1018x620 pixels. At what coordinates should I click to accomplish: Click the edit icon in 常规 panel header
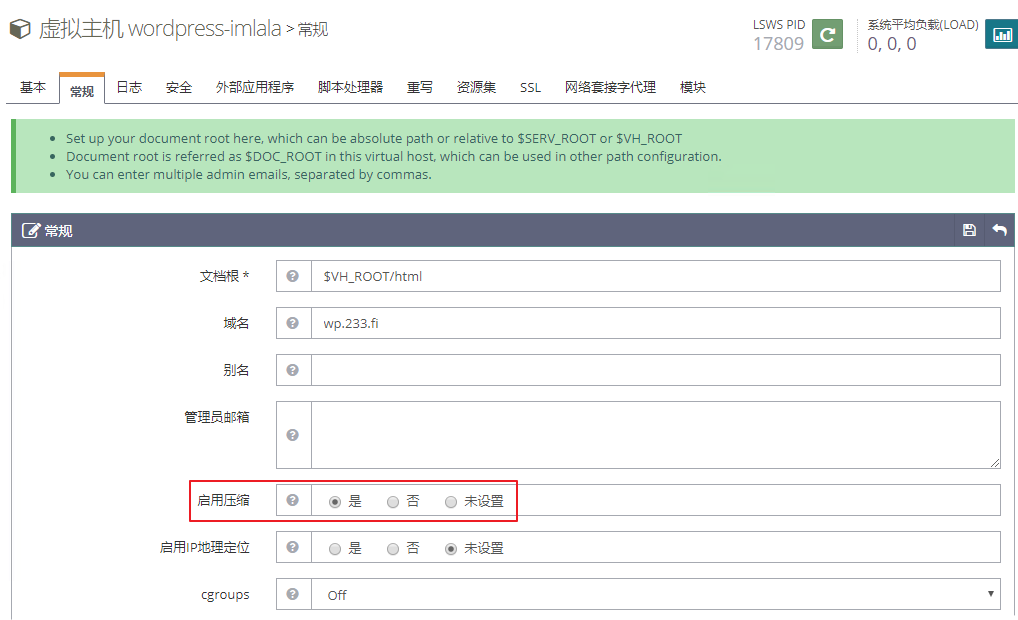pyautogui.click(x=31, y=230)
